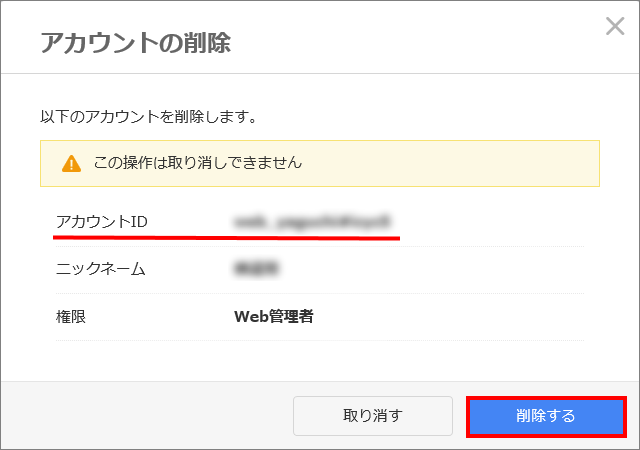Select the アカウントID label
Image resolution: width=640 pixels, height=450 pixels.
point(102,222)
